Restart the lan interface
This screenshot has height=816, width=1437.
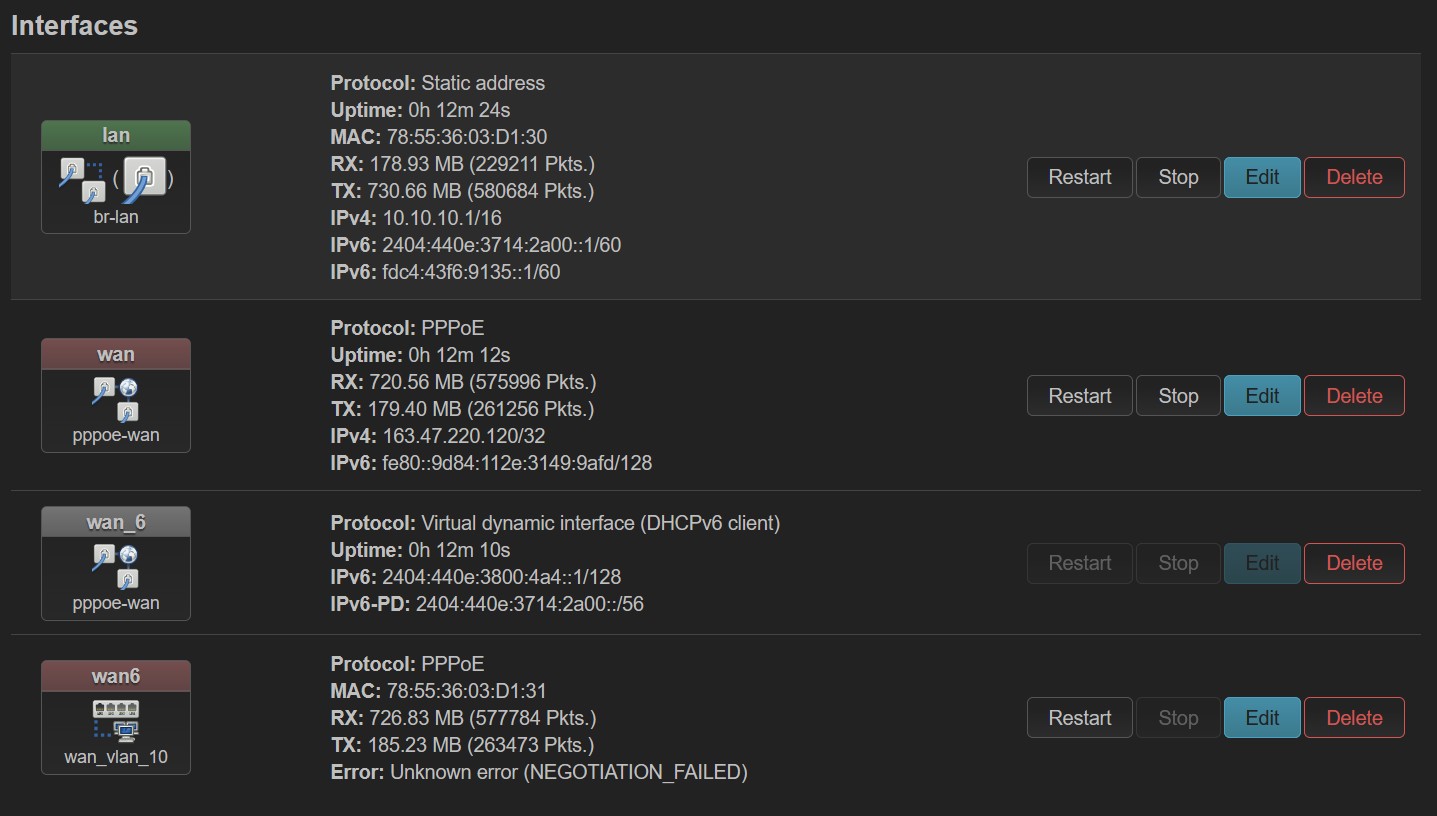pos(1080,177)
